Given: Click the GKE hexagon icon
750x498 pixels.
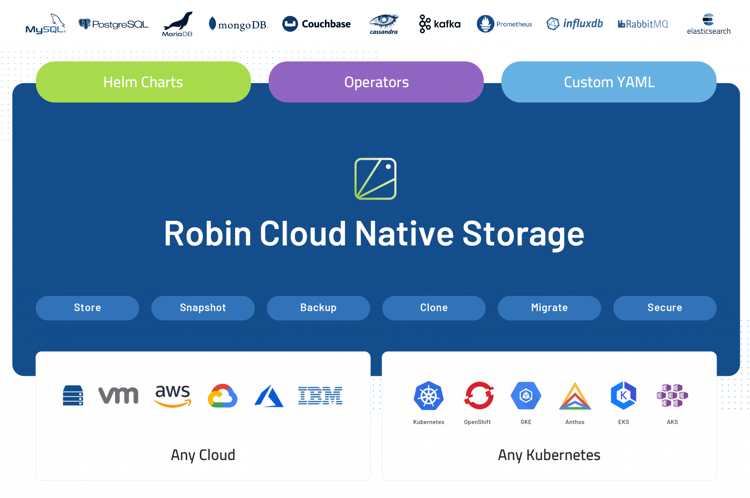Looking at the screenshot, I should tap(526, 396).
